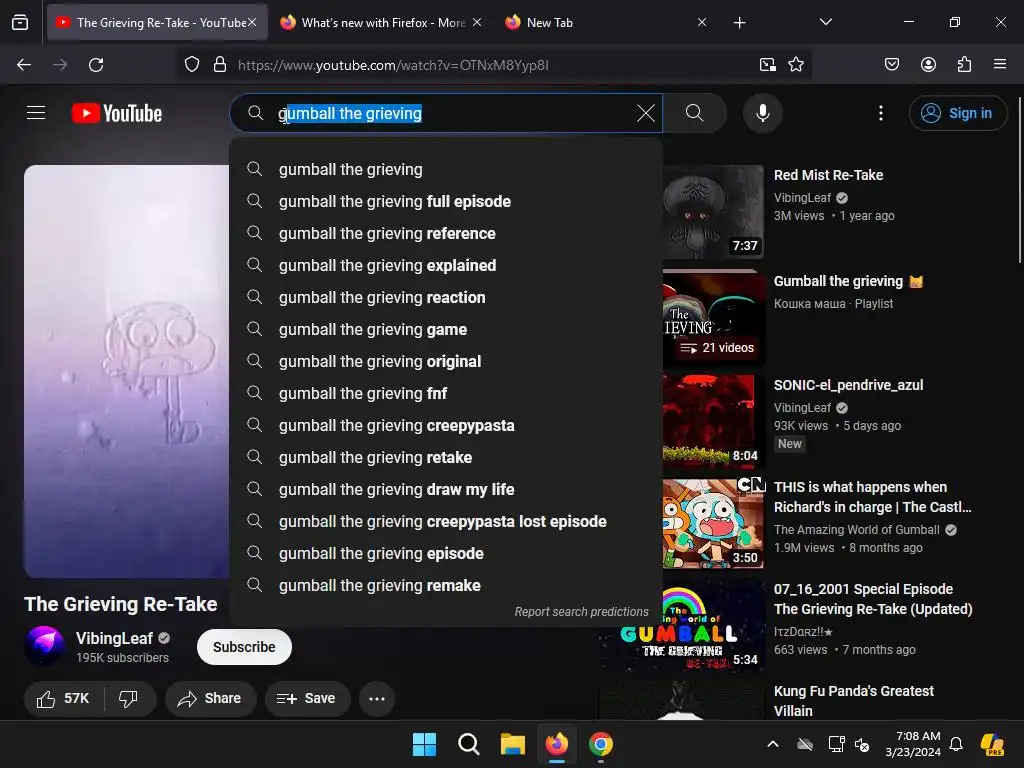Image resolution: width=1024 pixels, height=768 pixels.
Task: Click the URL address bar
Action: (x=494, y=65)
